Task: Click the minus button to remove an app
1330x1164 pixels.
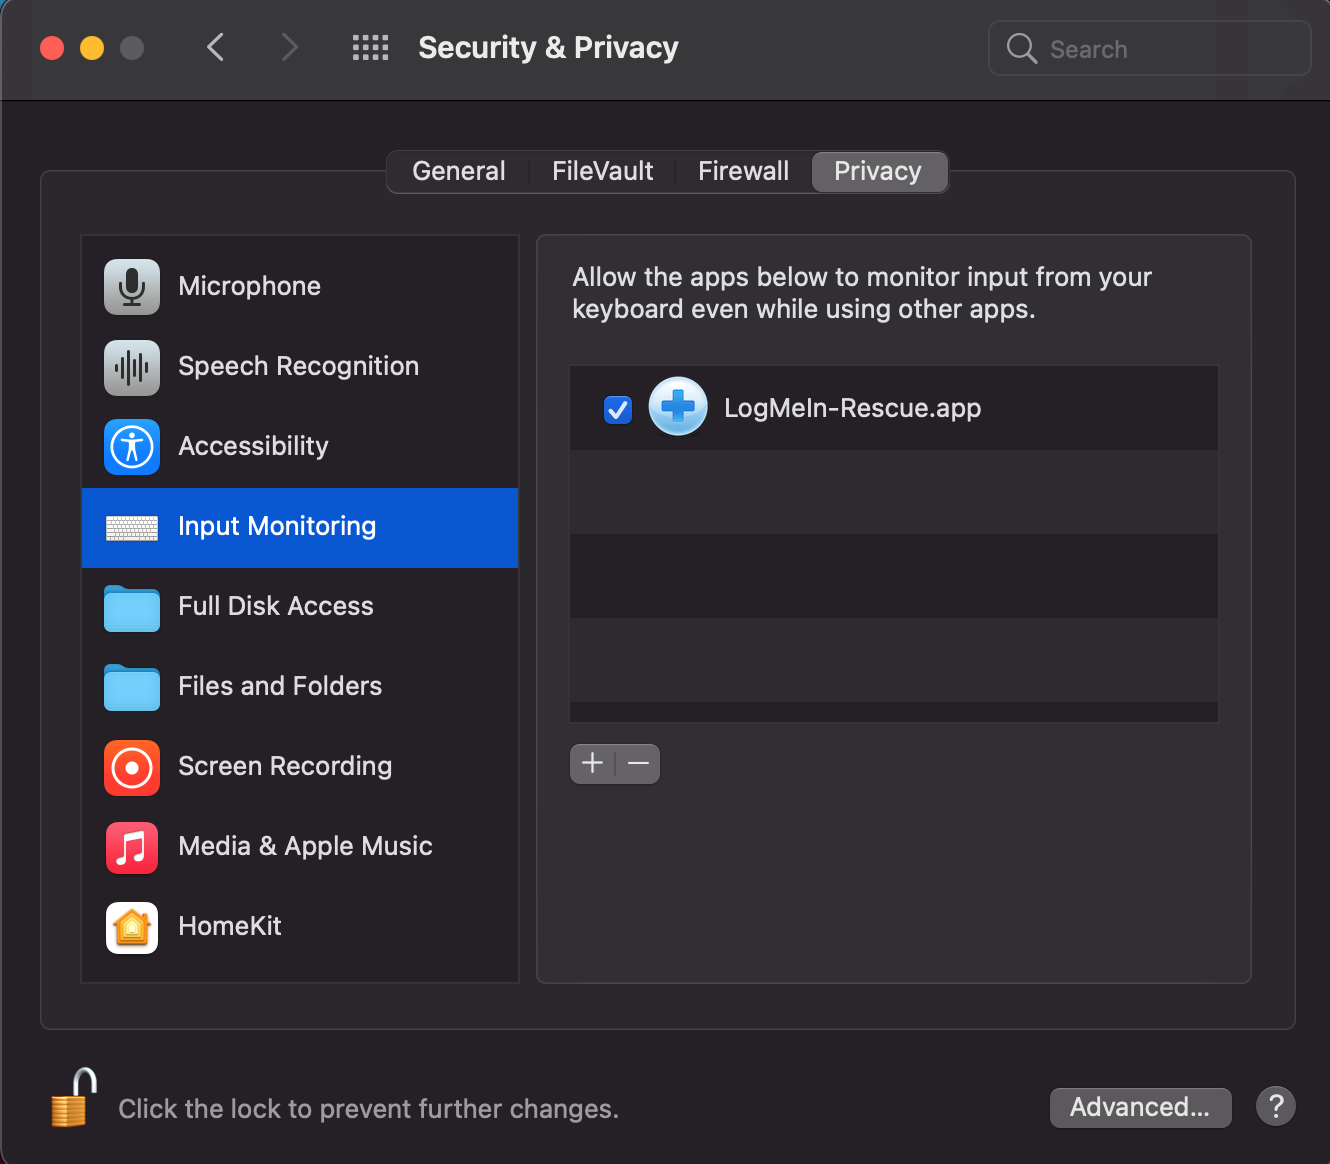Action: coord(639,763)
